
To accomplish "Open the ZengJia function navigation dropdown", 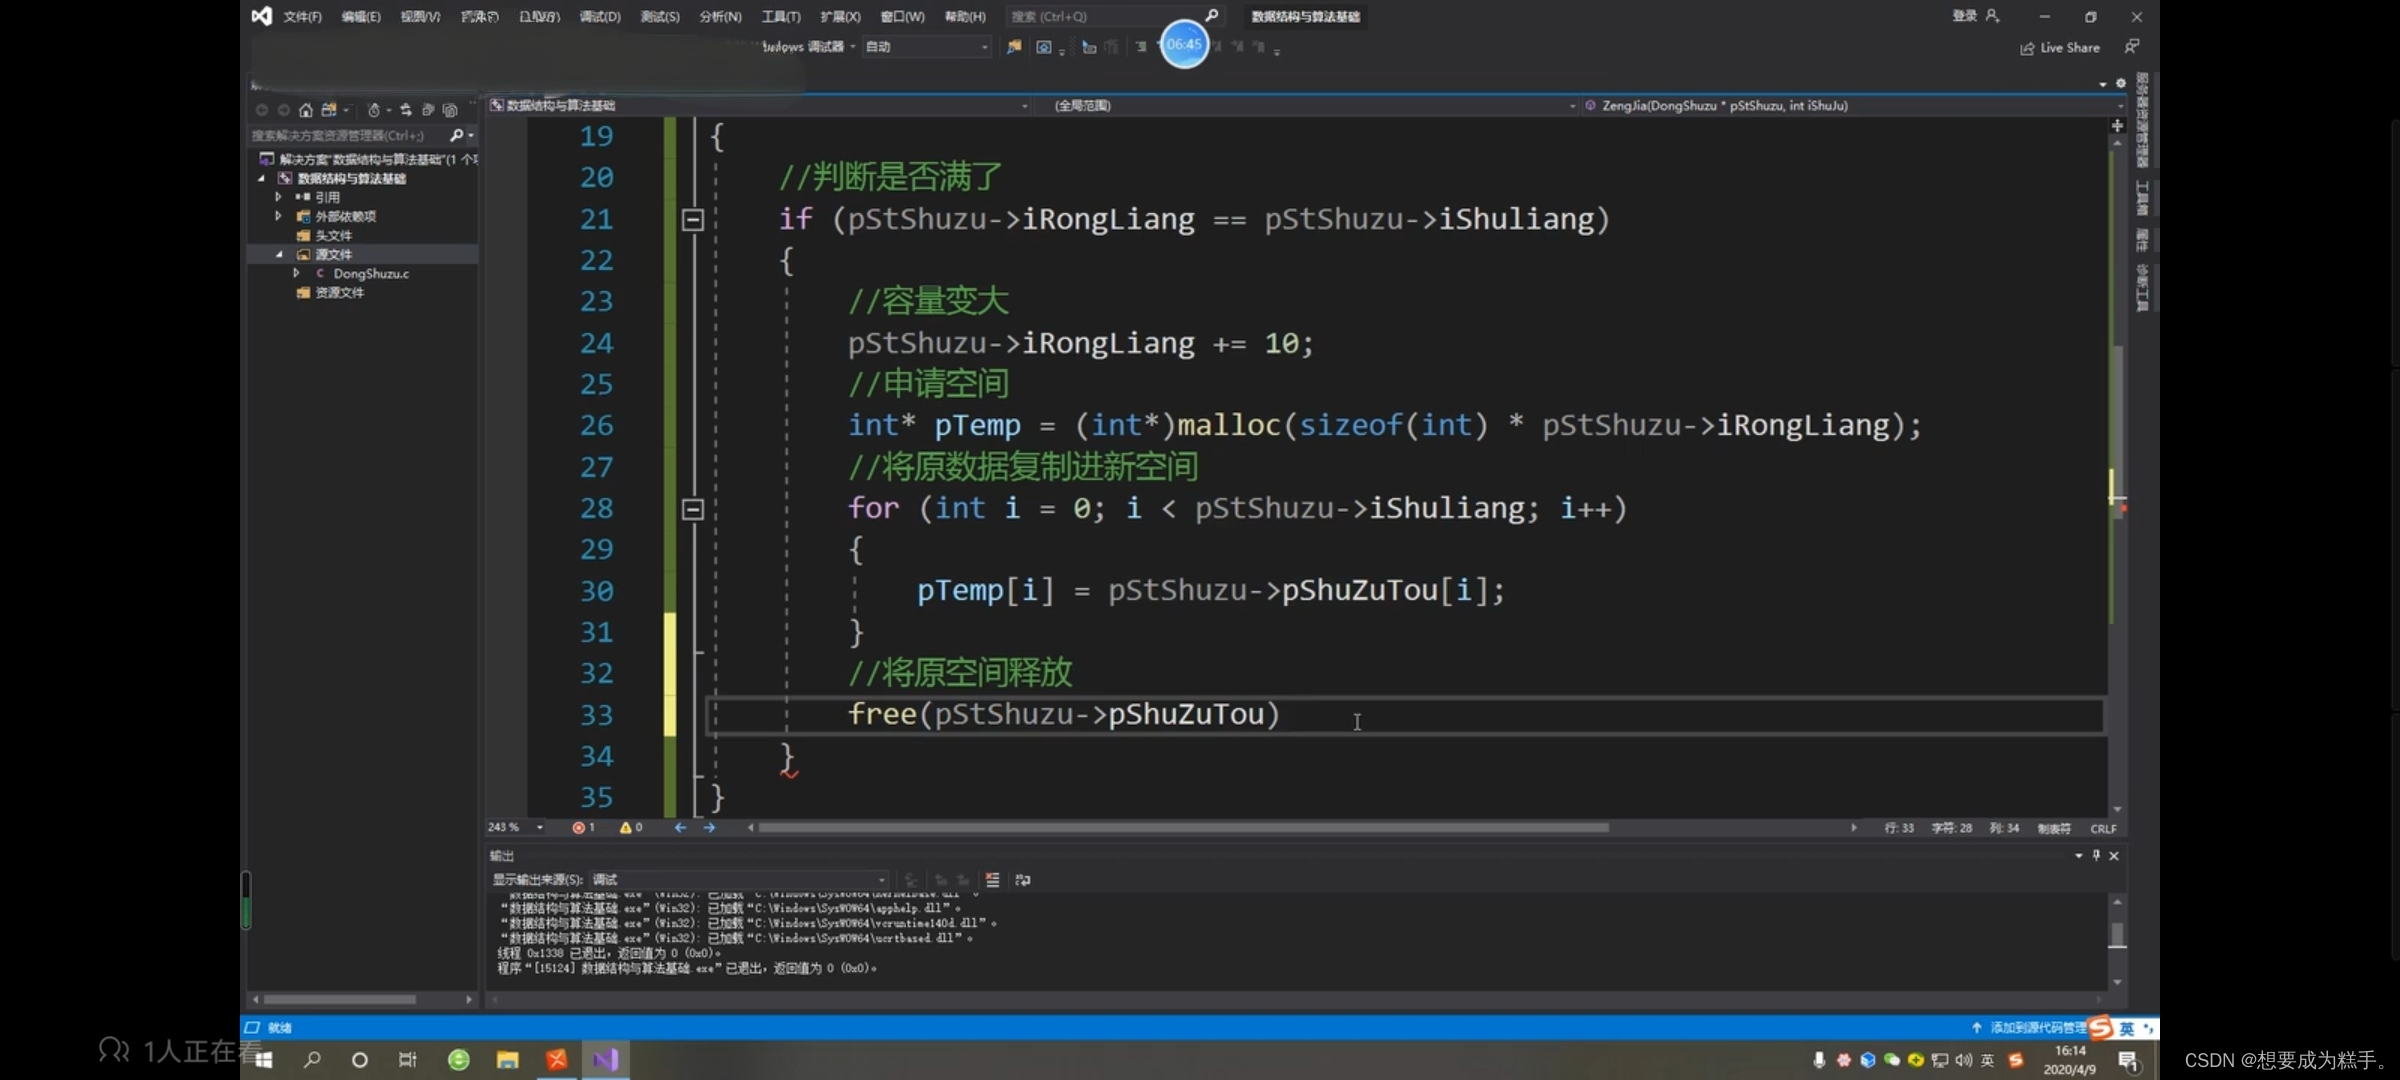I will point(1855,105).
